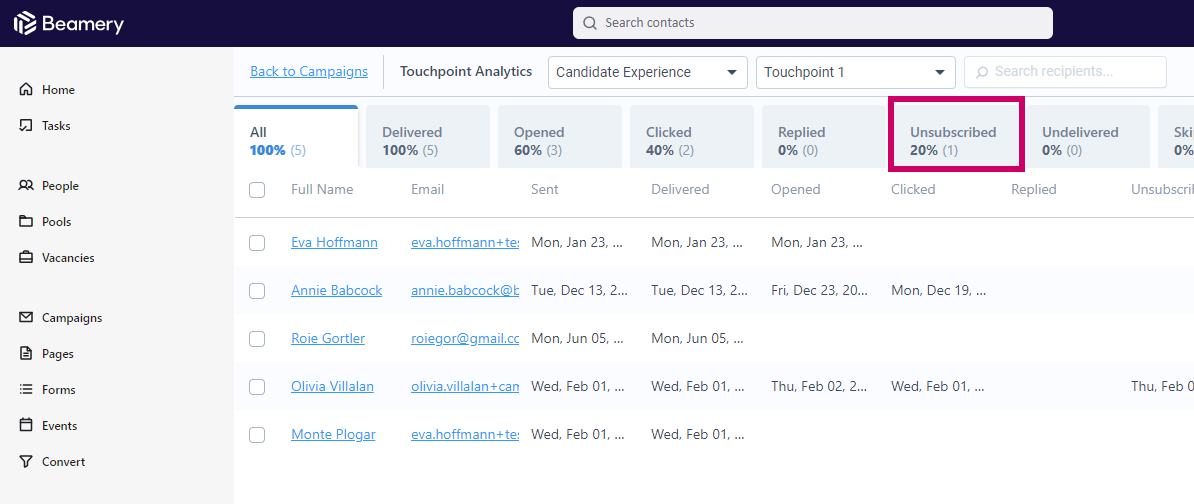Click Eva Hoffmann's eva.hoffmann email link

point(465,243)
